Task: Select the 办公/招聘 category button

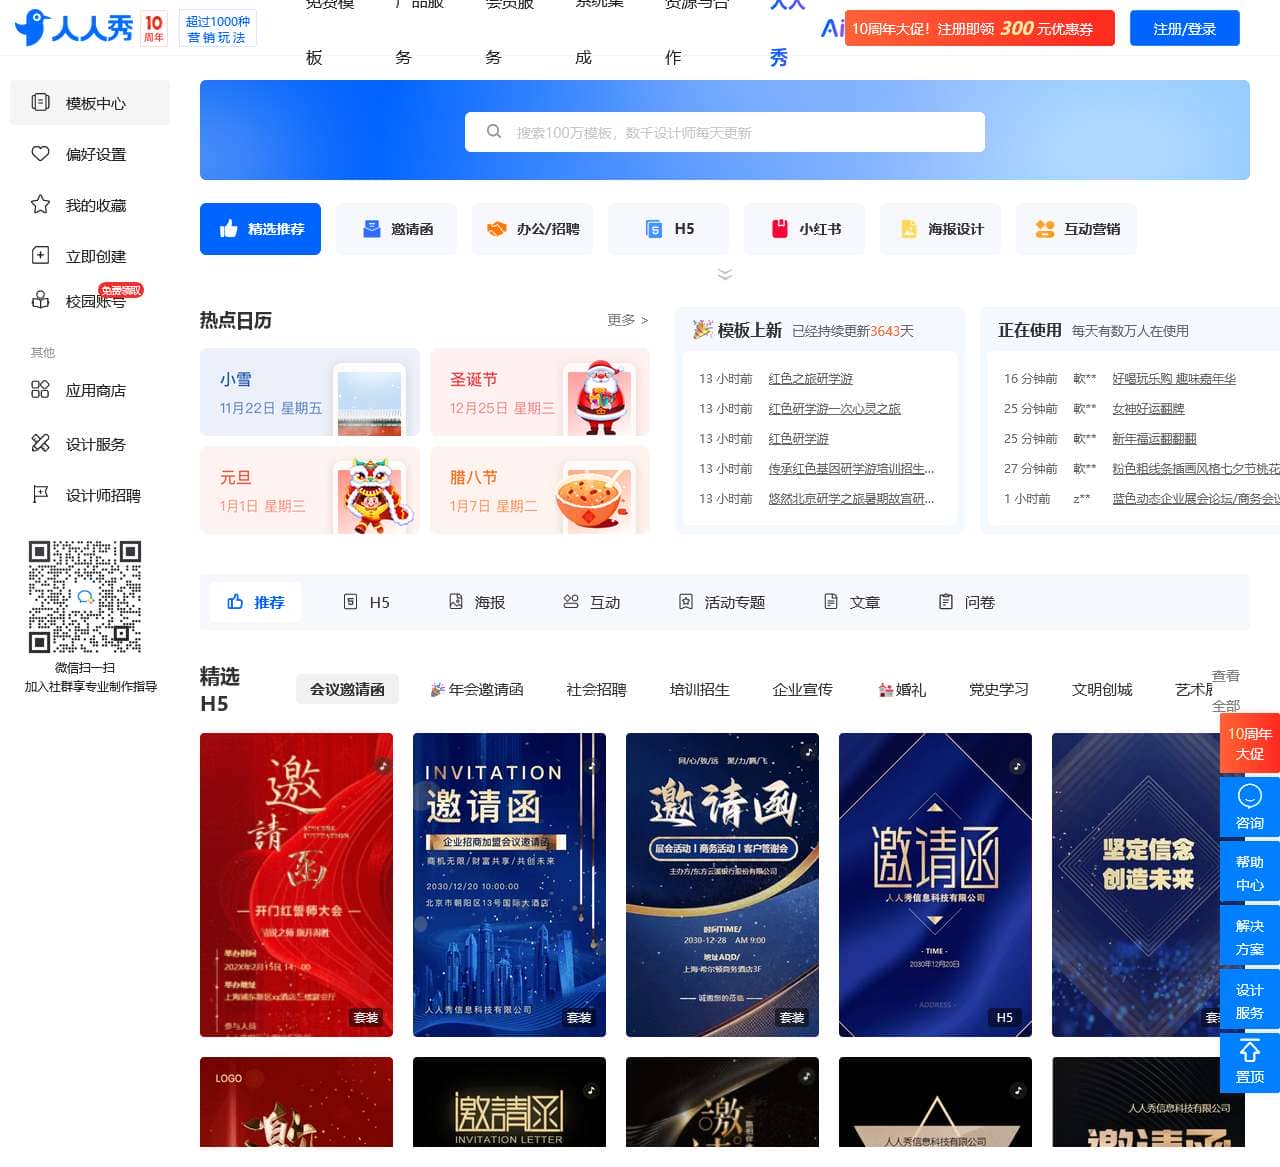Action: tap(532, 229)
